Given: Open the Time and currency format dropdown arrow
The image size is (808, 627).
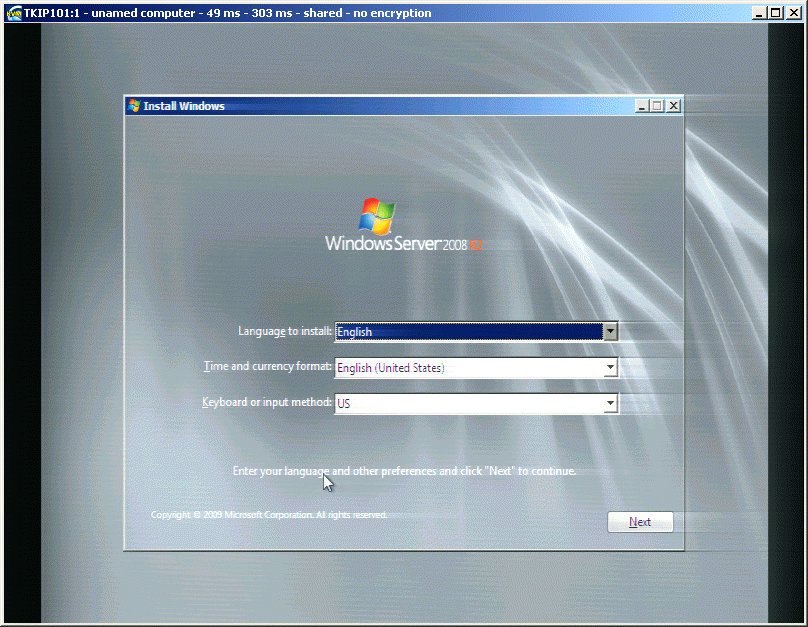Looking at the screenshot, I should 610,367.
